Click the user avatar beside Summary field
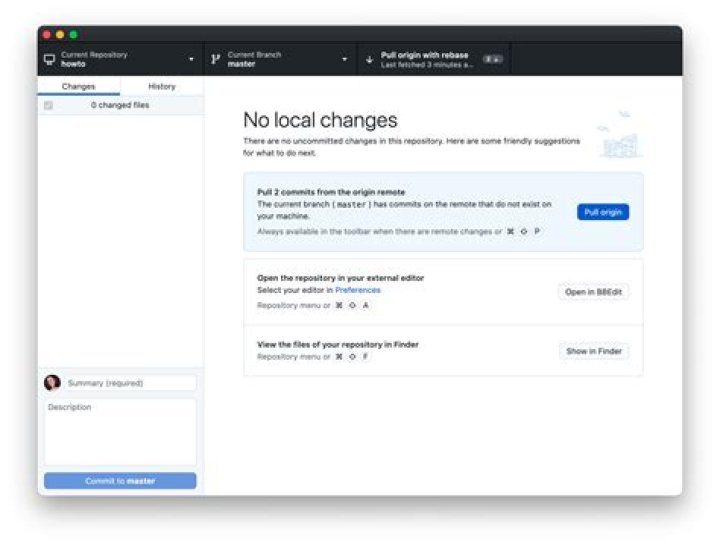Image resolution: width=720 pixels, height=545 pixels. pos(52,382)
